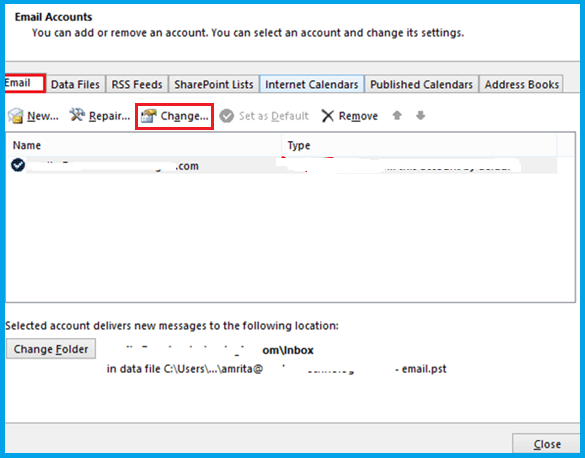The width and height of the screenshot is (585, 458).
Task: Click the Set as Default checkmark icon
Action: pos(226,116)
